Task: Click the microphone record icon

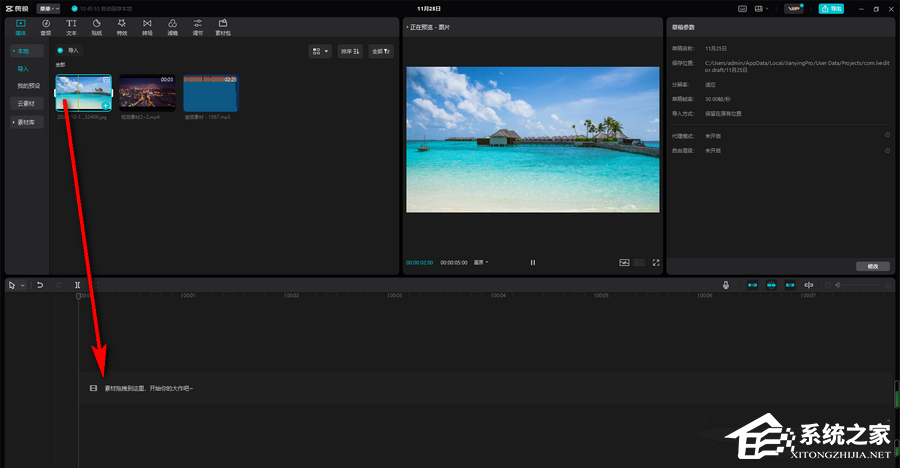Action: (726, 285)
